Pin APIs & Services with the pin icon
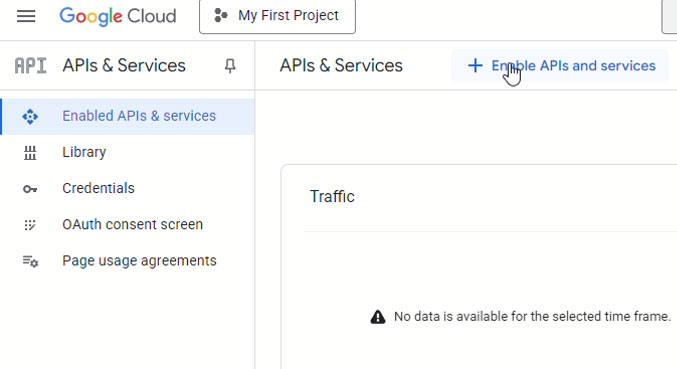677x369 pixels. [230, 66]
